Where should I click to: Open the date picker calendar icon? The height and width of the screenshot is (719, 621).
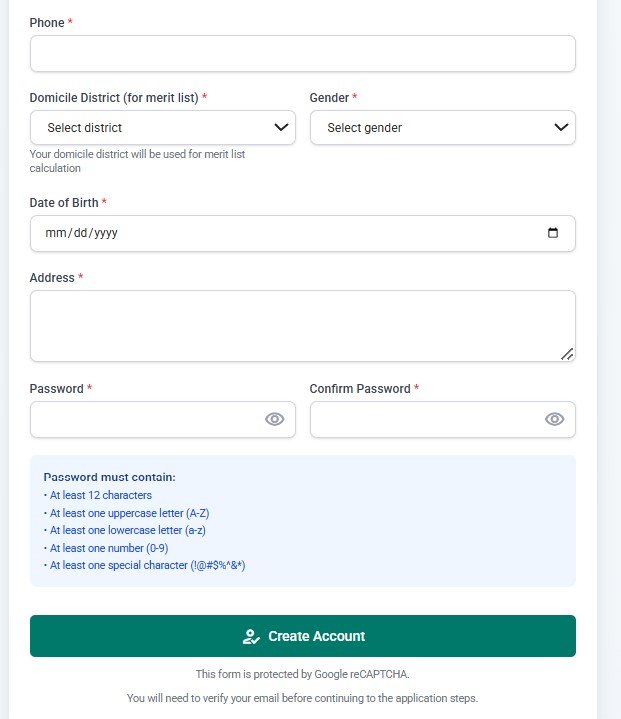[x=553, y=233]
